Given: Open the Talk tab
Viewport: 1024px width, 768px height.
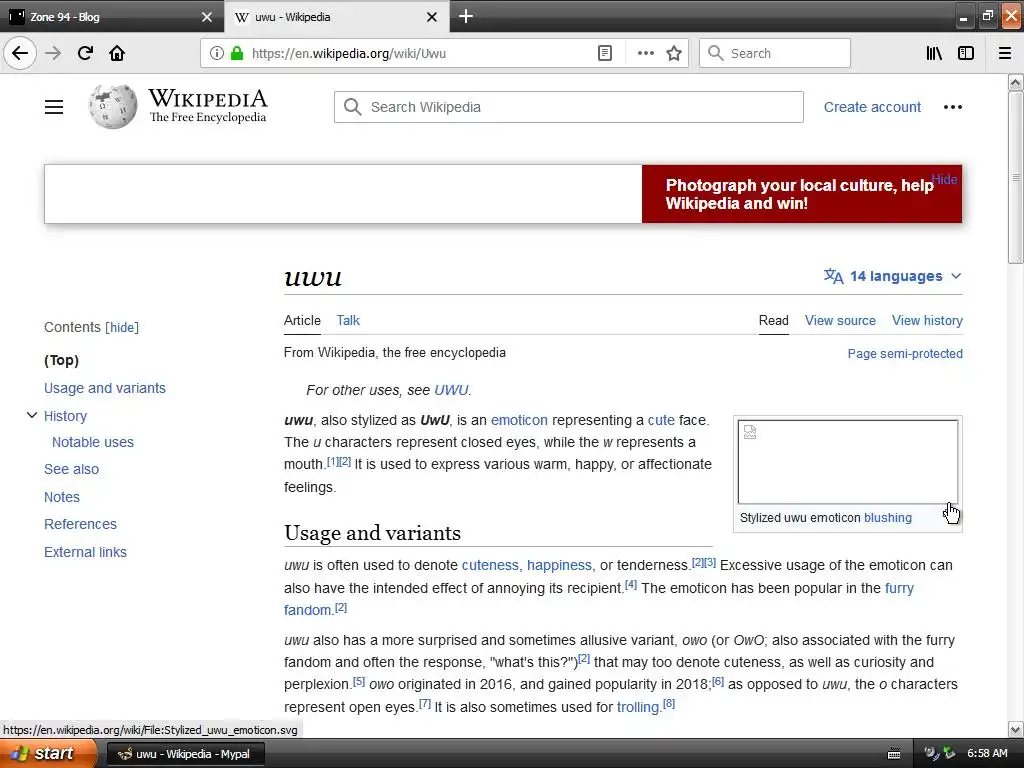Looking at the screenshot, I should point(348,320).
